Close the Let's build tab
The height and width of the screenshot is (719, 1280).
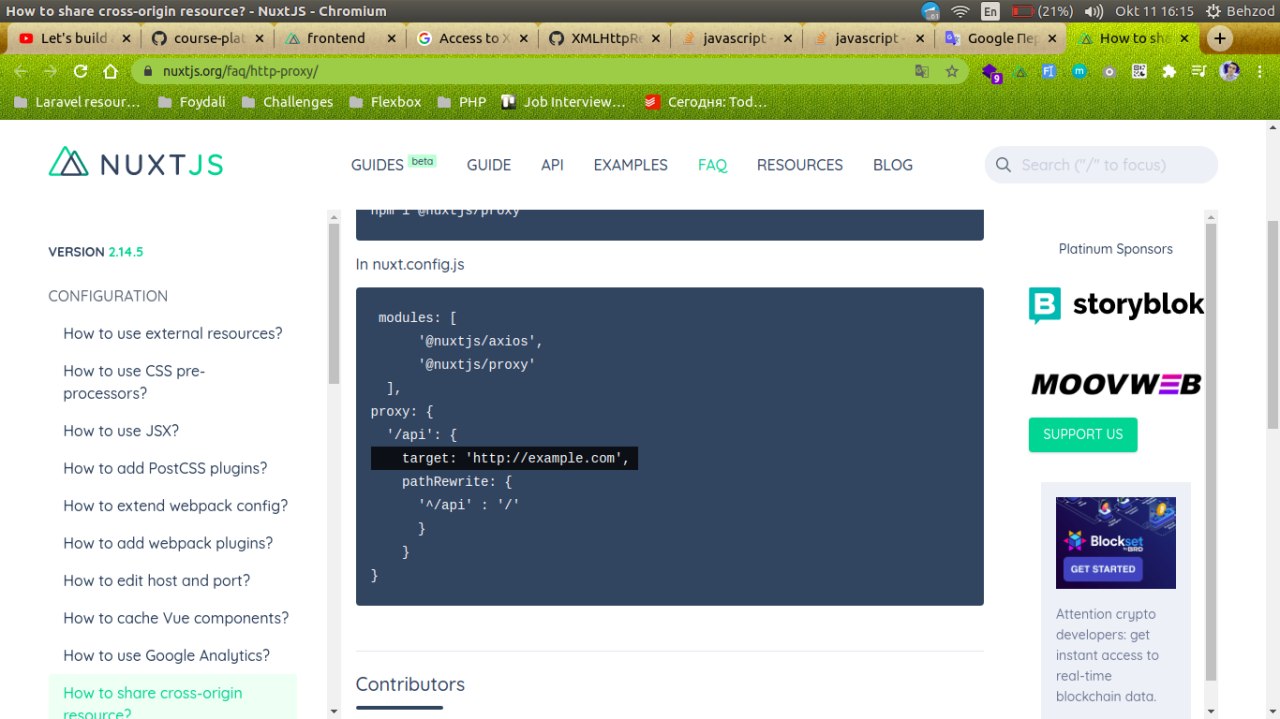[x=126, y=39]
